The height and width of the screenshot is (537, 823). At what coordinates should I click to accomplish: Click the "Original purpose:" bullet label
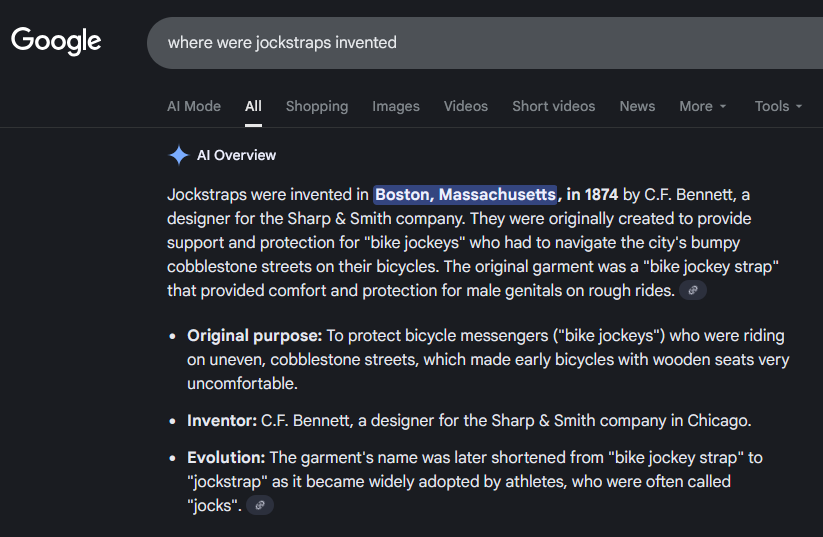(254, 335)
